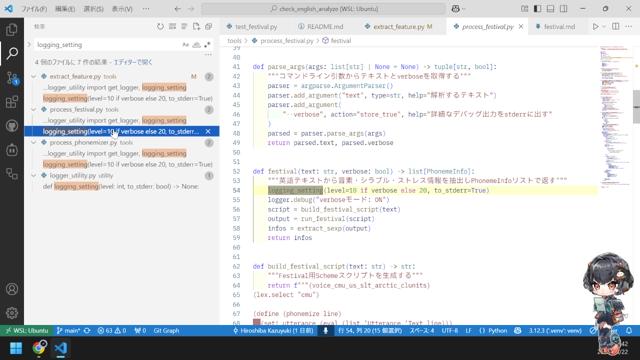Open the Copilot icon in title bar
Viewport: 640px width, 360px height.
pos(456,9)
